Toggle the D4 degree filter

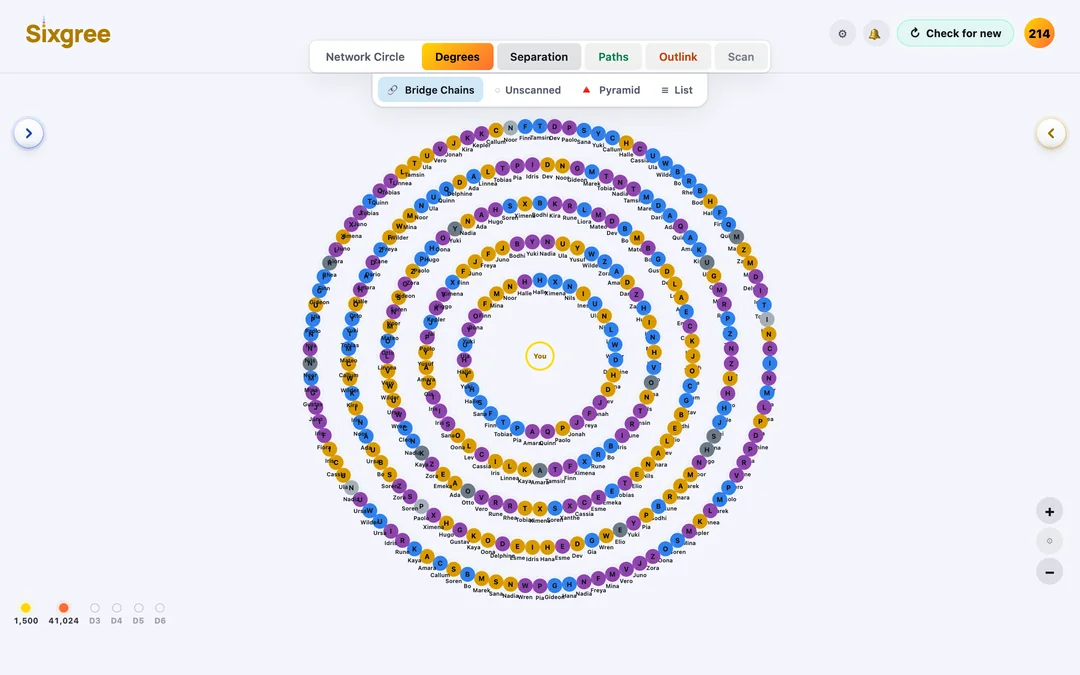click(x=117, y=608)
